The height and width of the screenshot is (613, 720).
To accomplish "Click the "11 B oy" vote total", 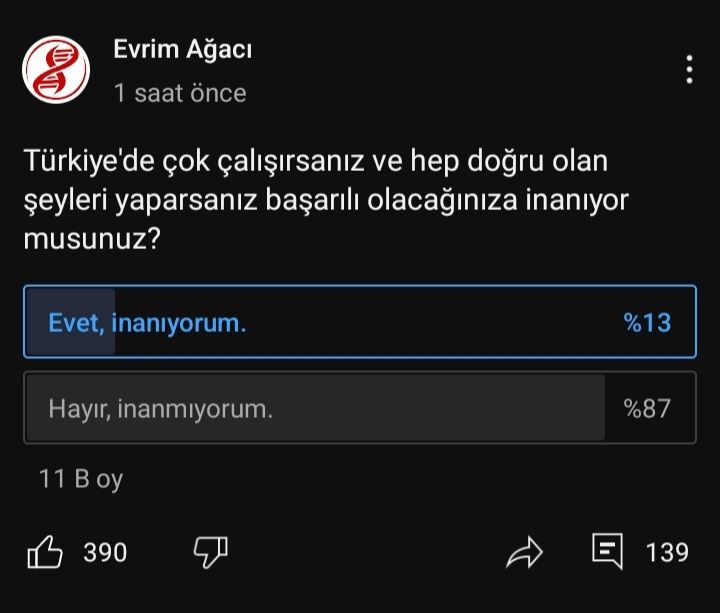I will point(81,479).
